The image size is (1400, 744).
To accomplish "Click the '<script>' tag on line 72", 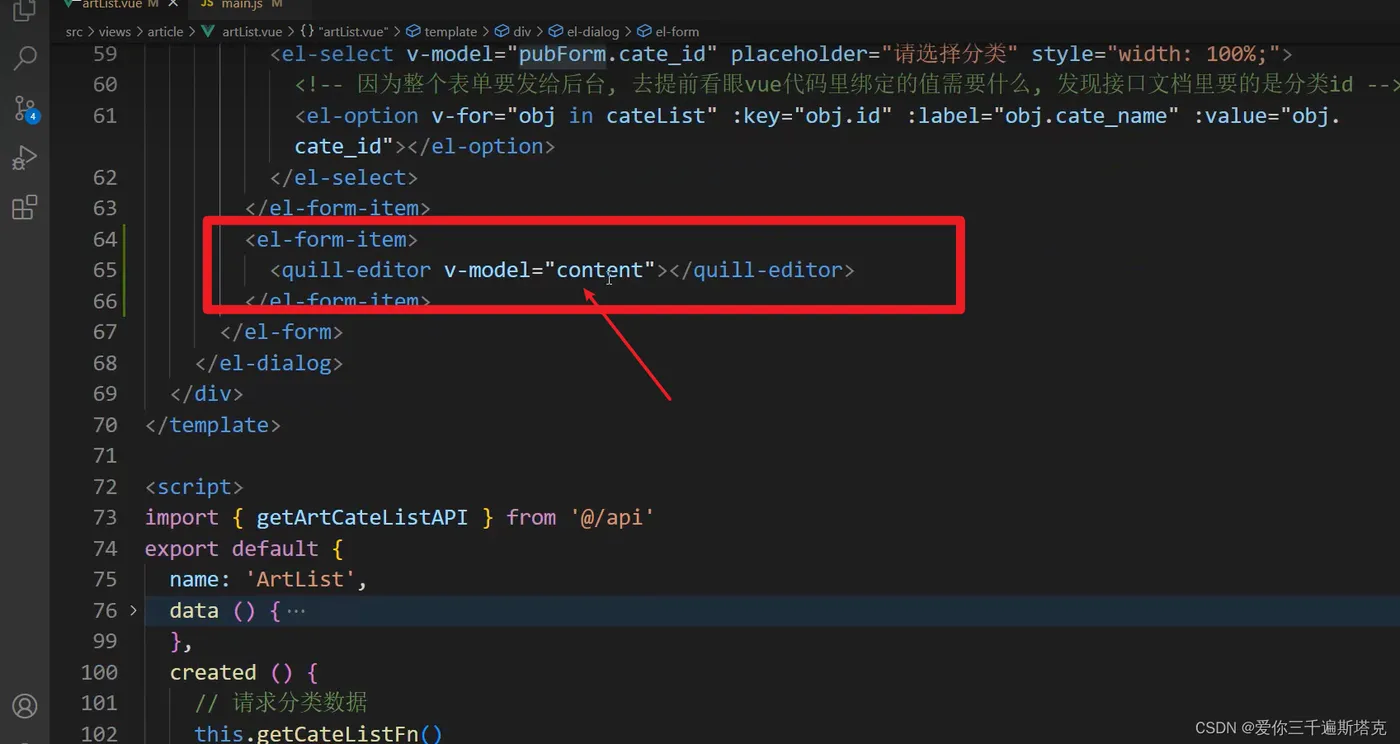I will [x=195, y=487].
